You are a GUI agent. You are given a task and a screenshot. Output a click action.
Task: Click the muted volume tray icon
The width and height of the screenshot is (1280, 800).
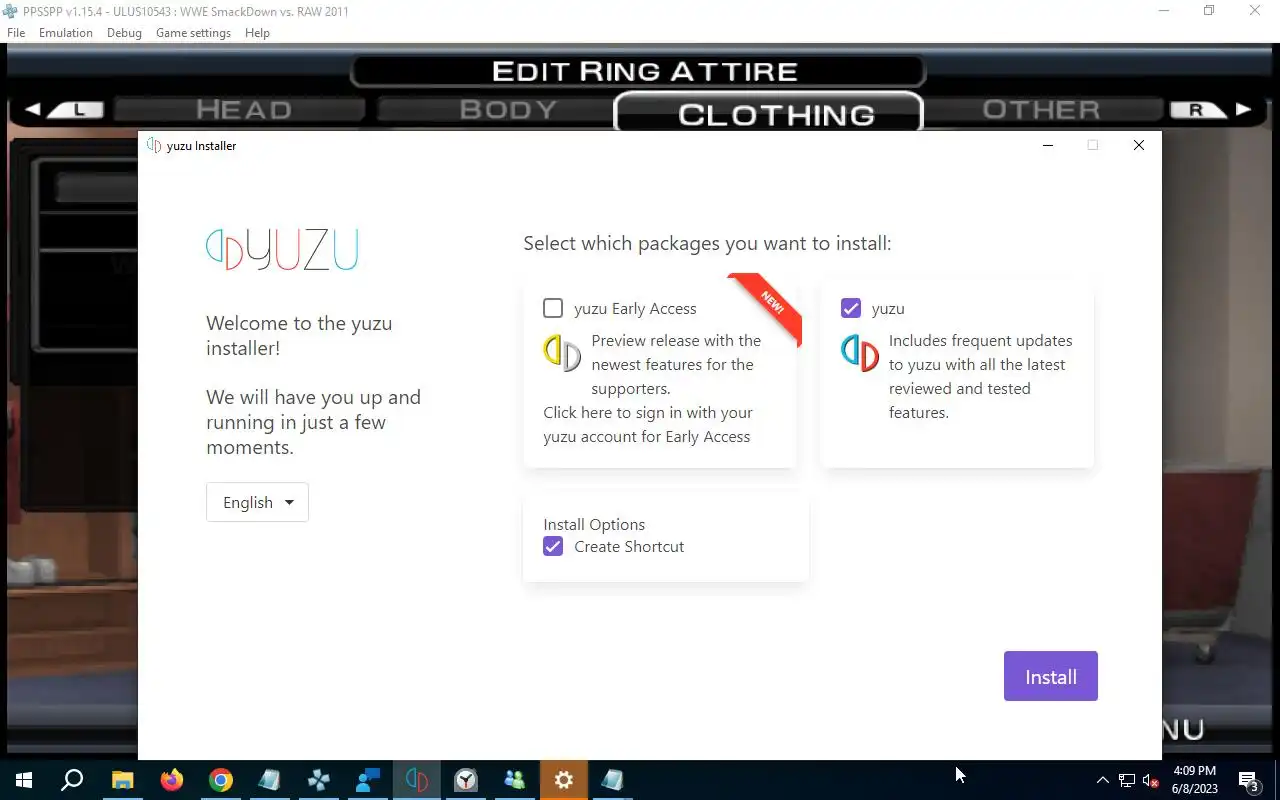(x=1151, y=780)
